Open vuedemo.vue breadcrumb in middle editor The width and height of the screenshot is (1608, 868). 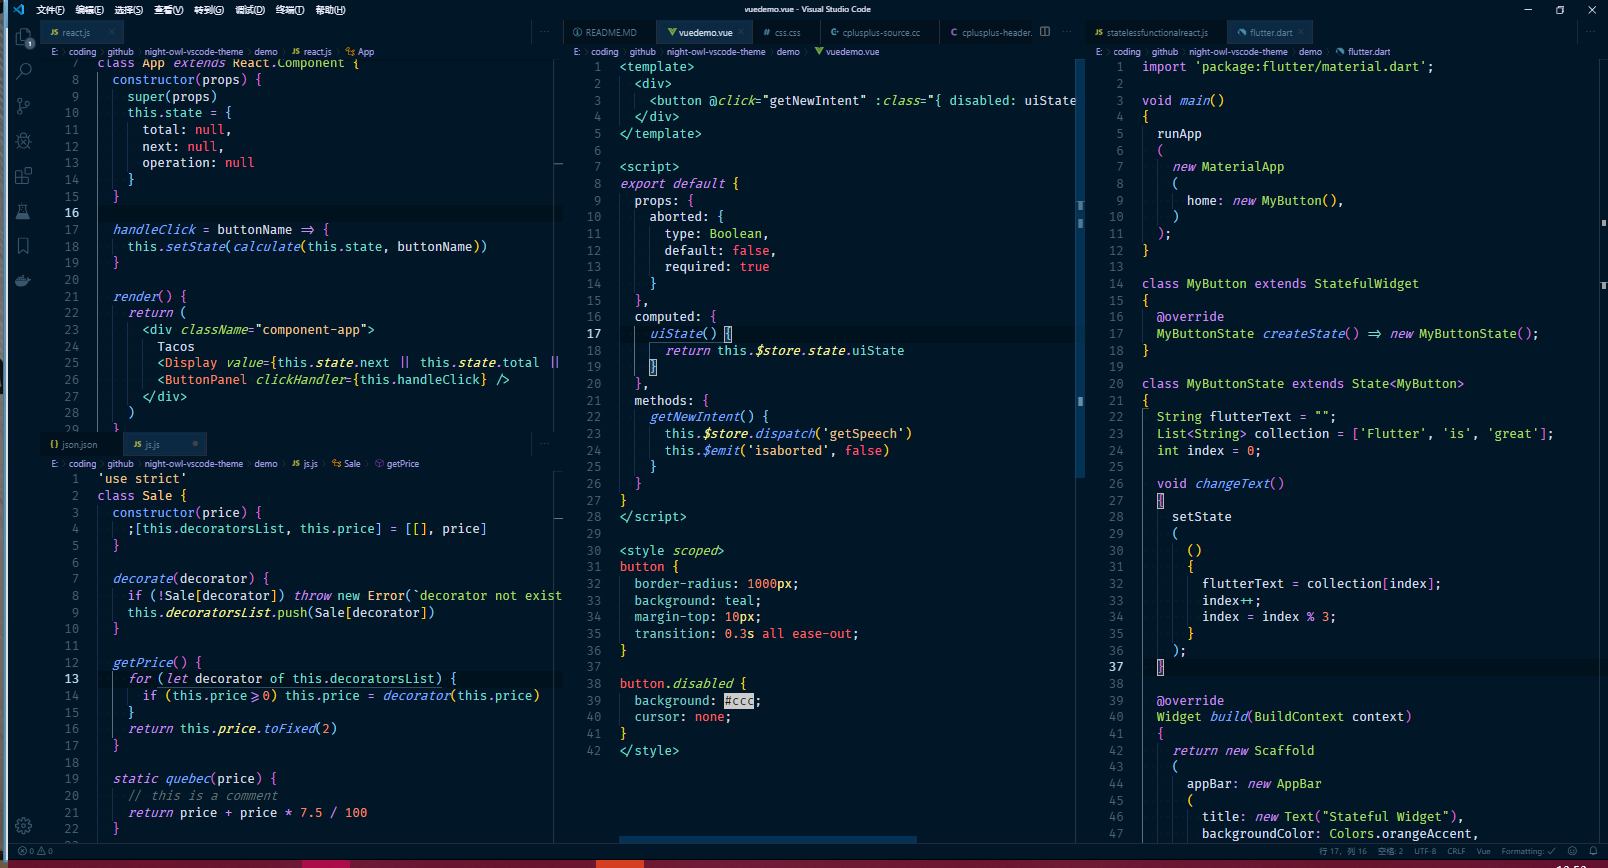tap(847, 52)
